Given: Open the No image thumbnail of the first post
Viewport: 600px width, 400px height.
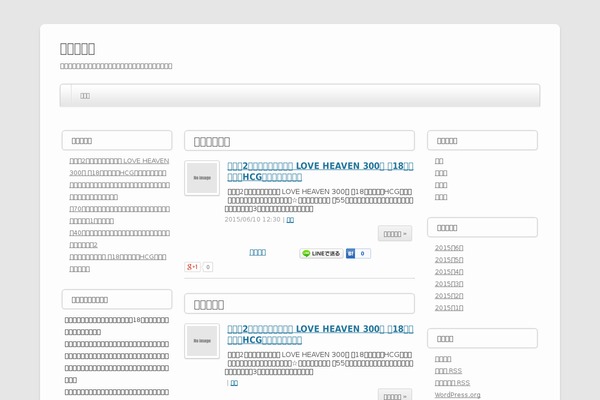Looking at the screenshot, I should point(202,178).
